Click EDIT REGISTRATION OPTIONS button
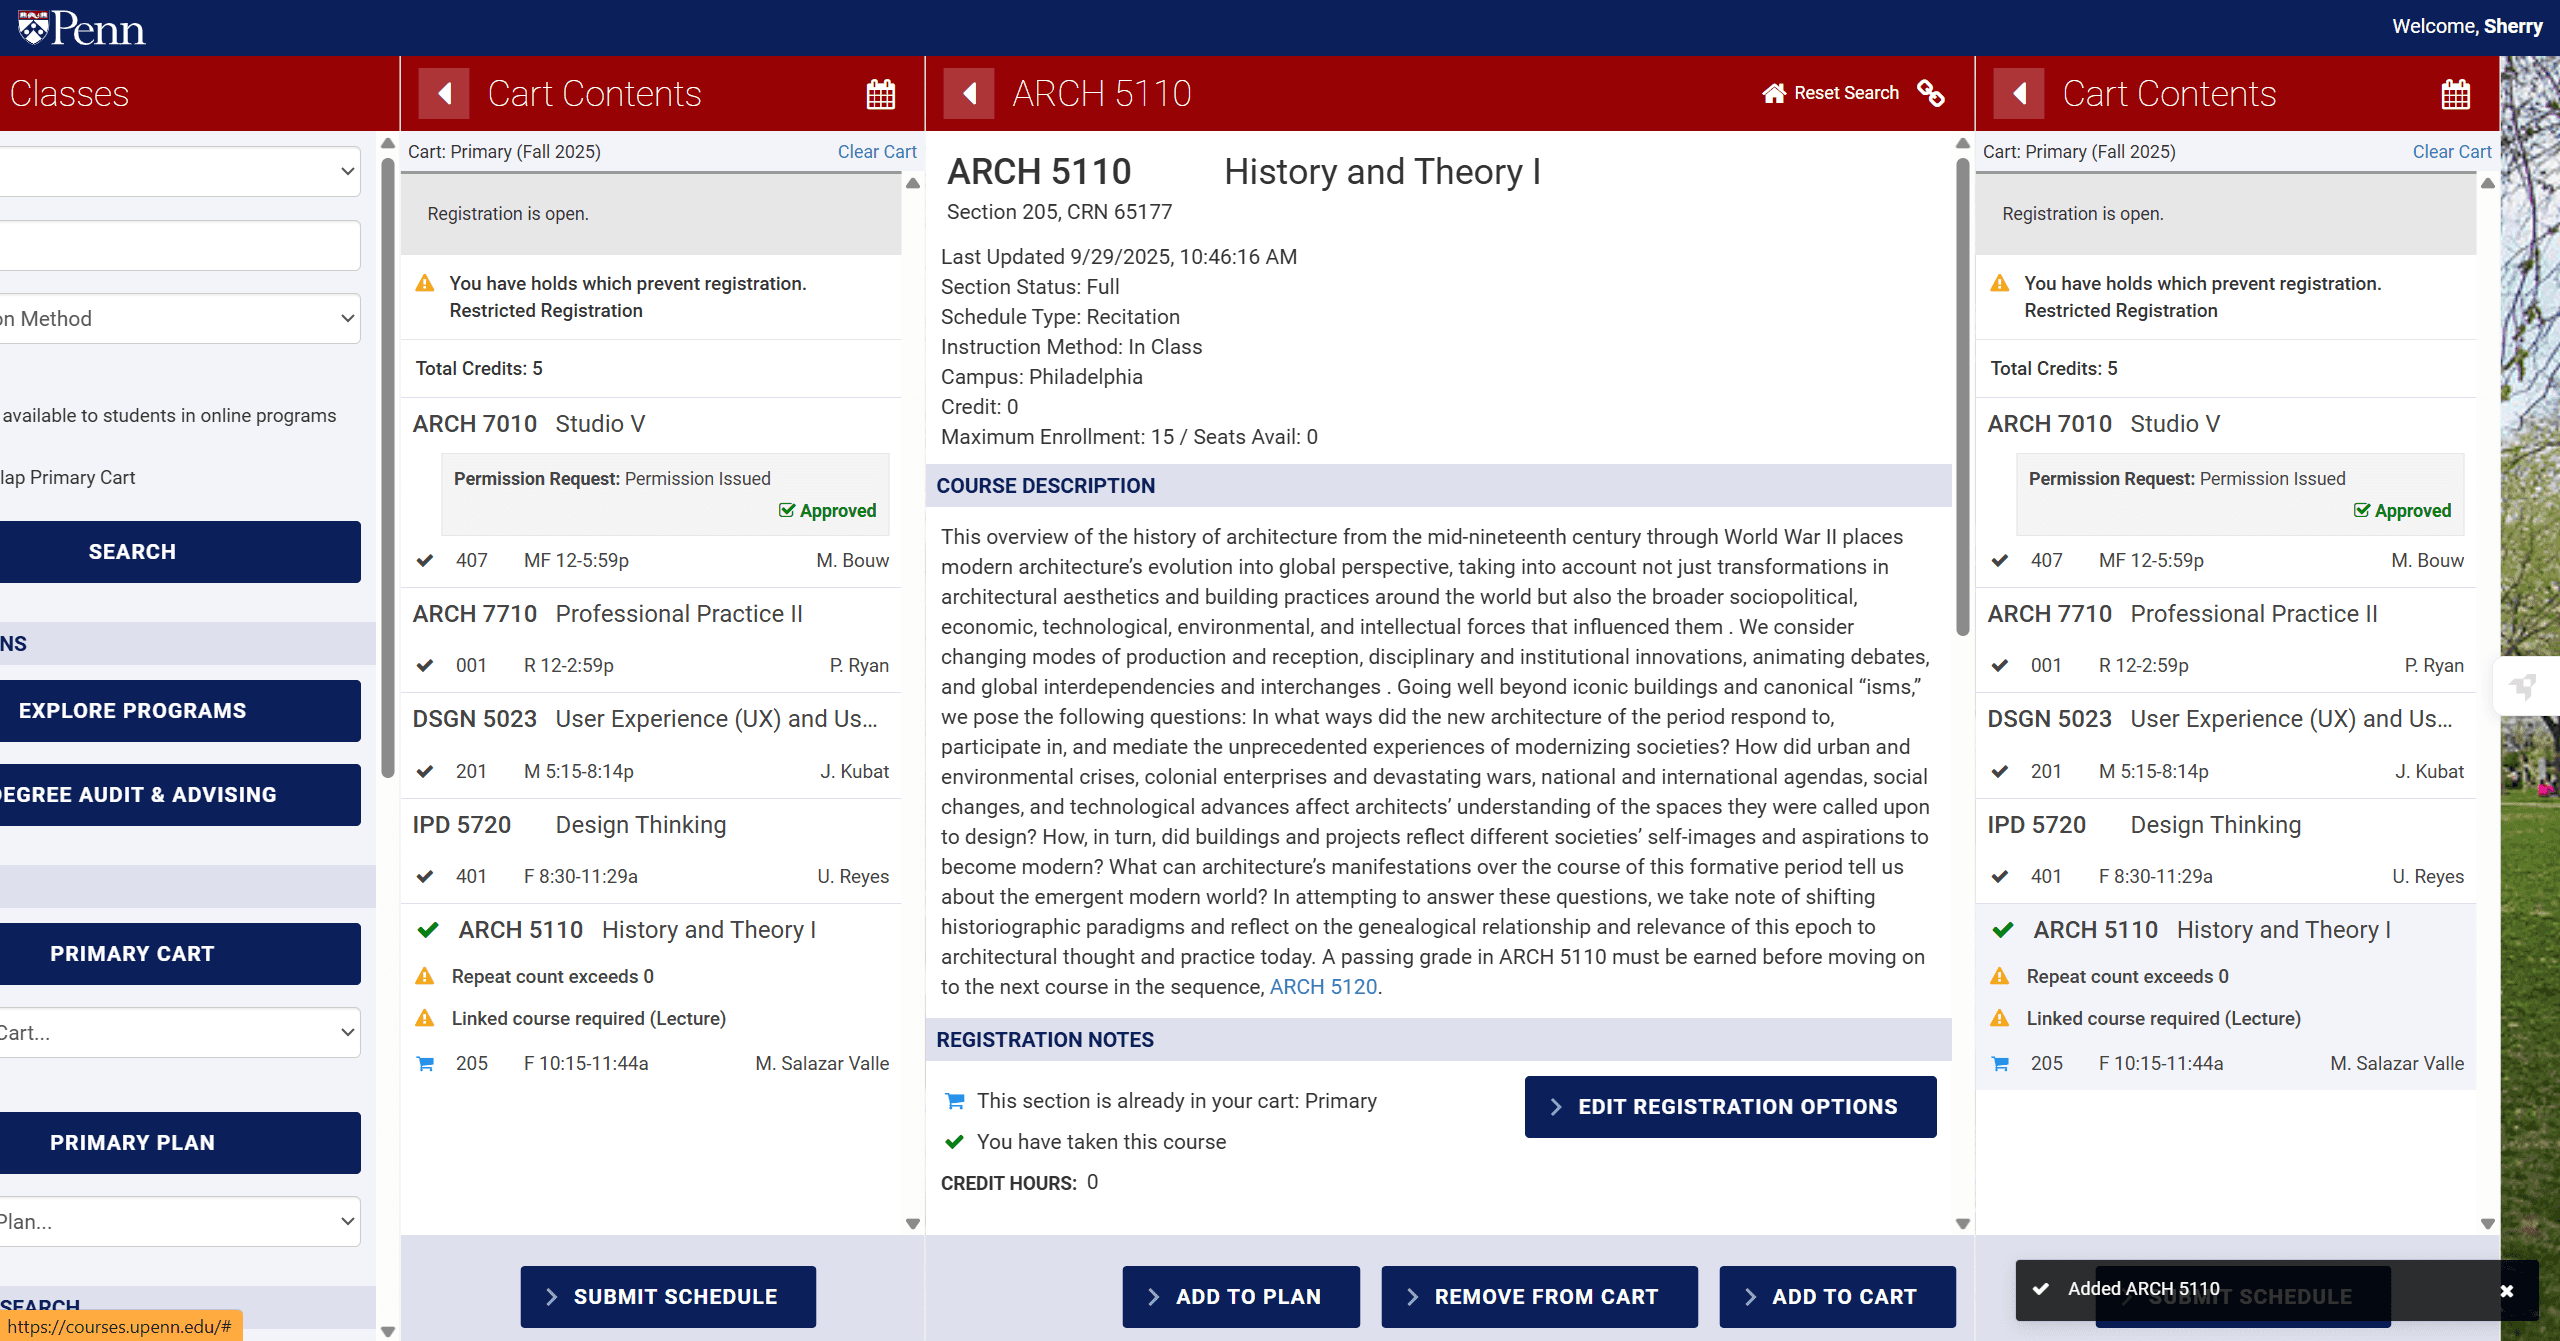The height and width of the screenshot is (1341, 2560). [x=1731, y=1107]
